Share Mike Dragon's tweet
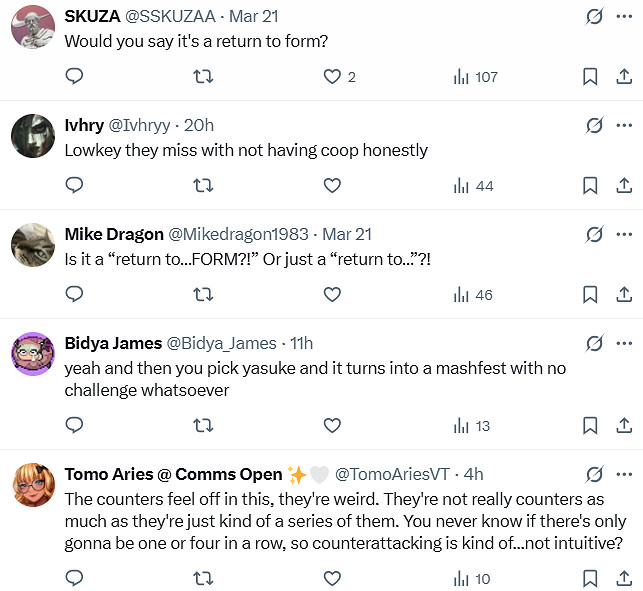Viewport: 643px width, 591px height. click(x=623, y=294)
